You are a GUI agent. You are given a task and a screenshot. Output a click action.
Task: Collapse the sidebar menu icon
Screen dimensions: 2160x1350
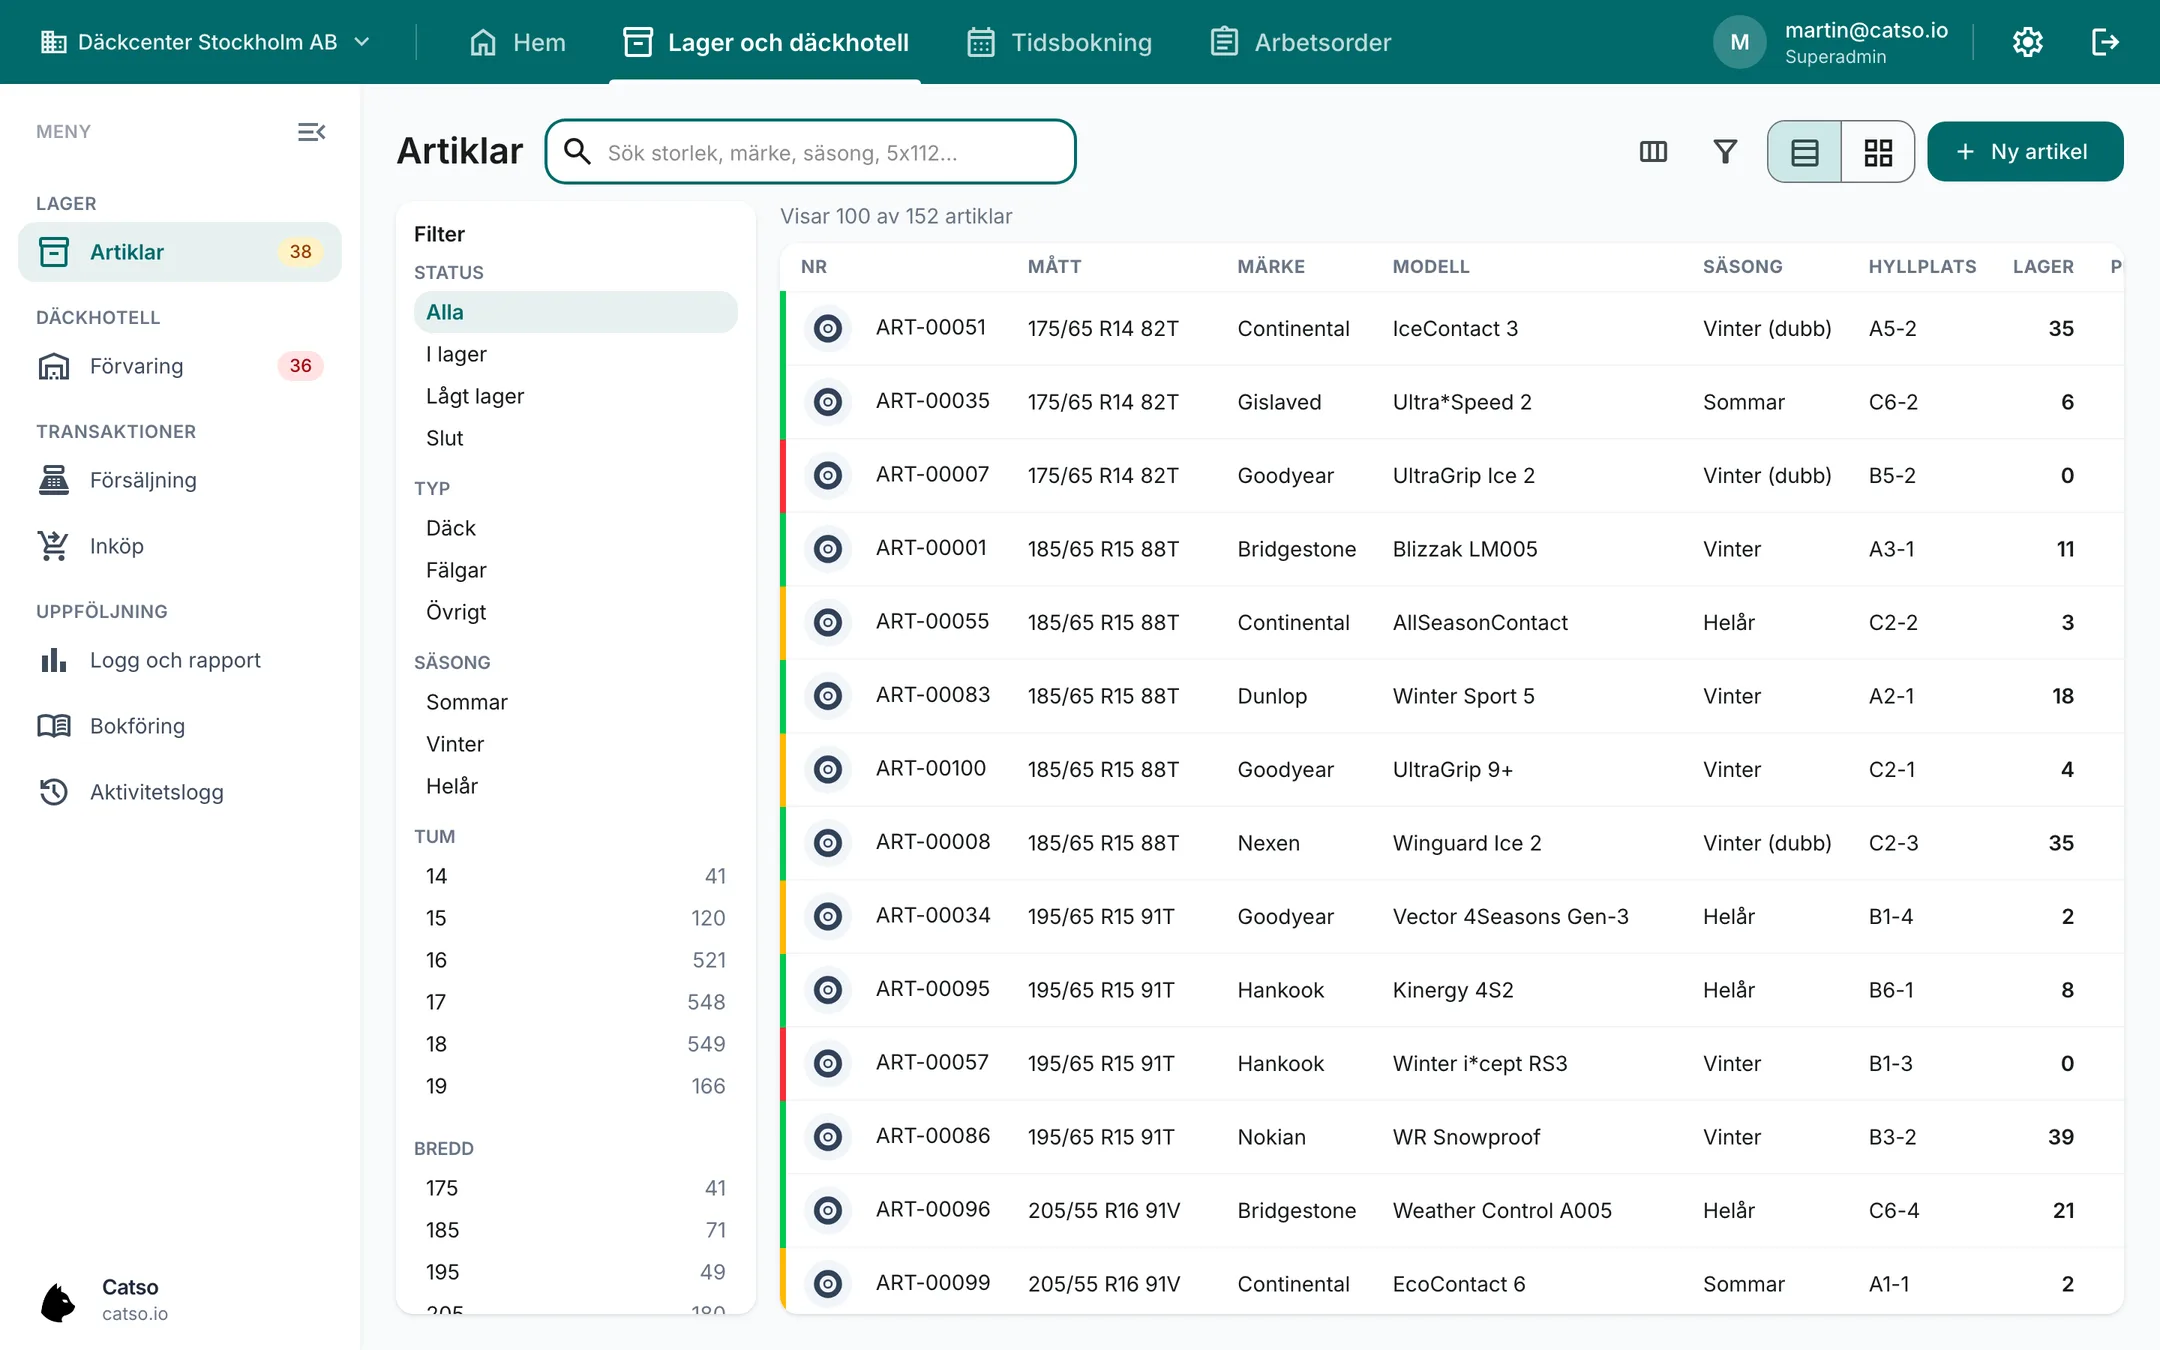[311, 132]
